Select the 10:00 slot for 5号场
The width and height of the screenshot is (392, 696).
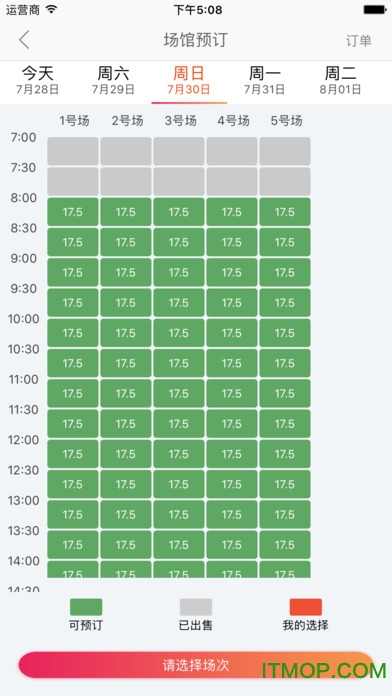click(x=285, y=333)
